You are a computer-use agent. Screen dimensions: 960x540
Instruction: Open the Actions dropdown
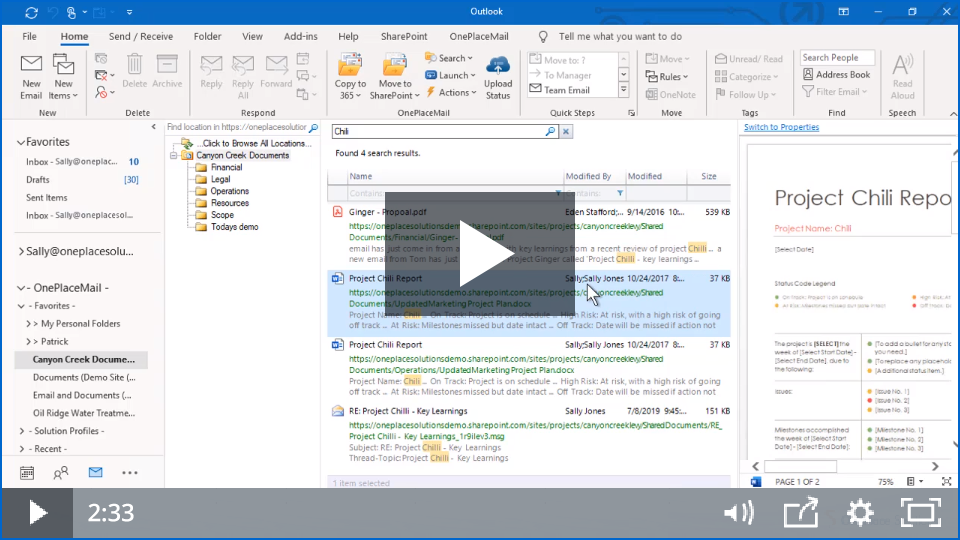(451, 92)
